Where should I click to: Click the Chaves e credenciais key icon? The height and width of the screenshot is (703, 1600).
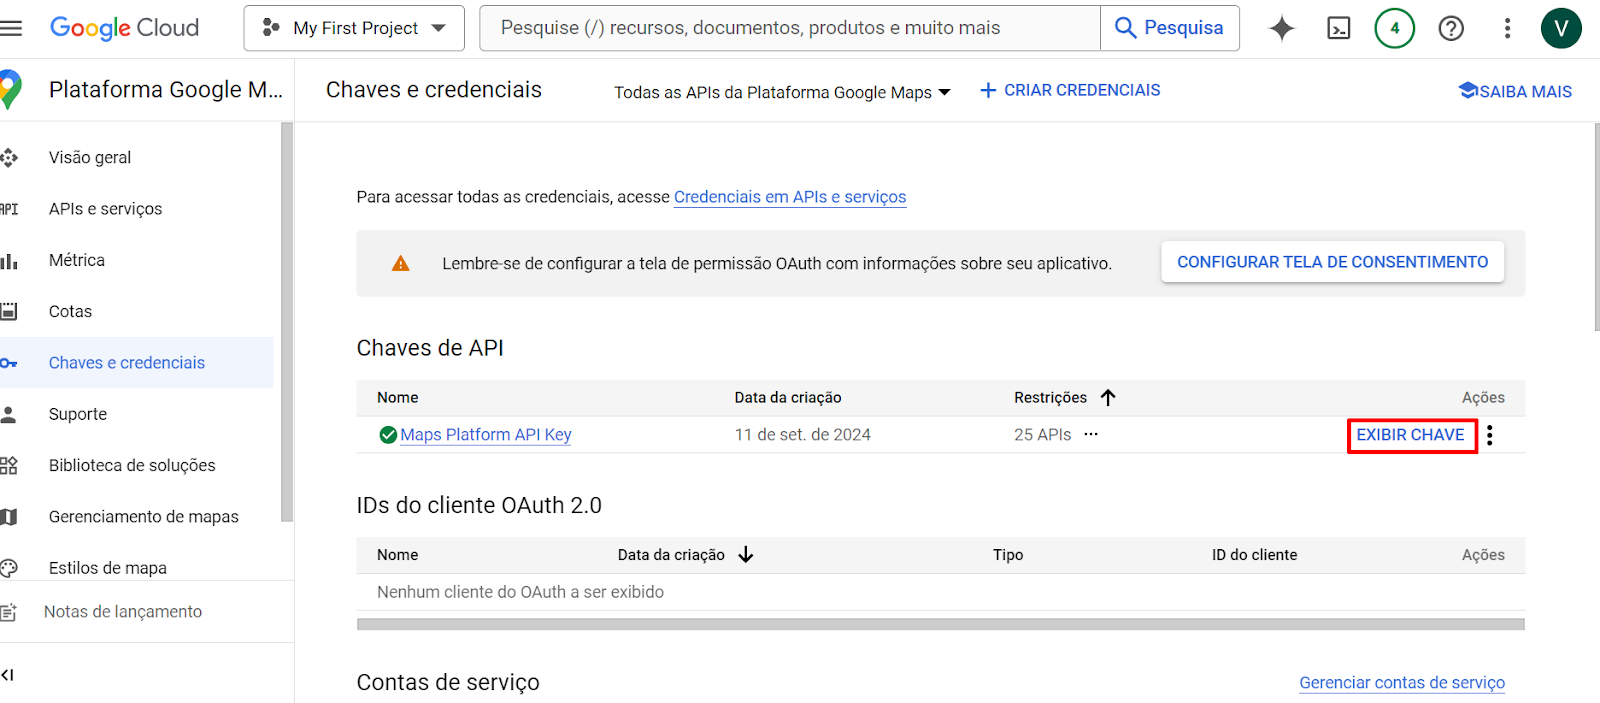(9, 363)
